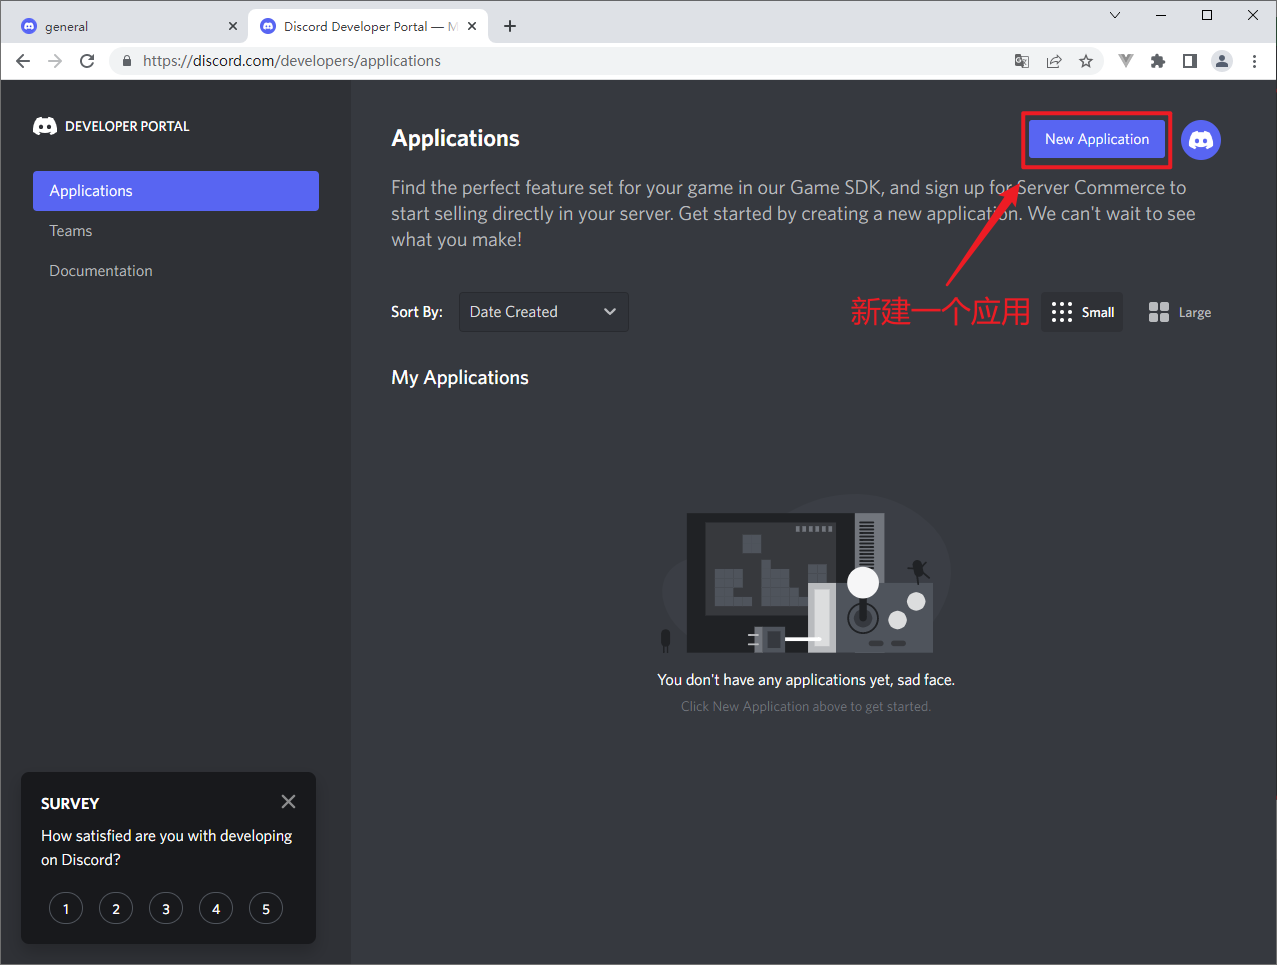Open the V-shaped browser extension icon
Image resolution: width=1277 pixels, height=965 pixels.
click(1126, 61)
